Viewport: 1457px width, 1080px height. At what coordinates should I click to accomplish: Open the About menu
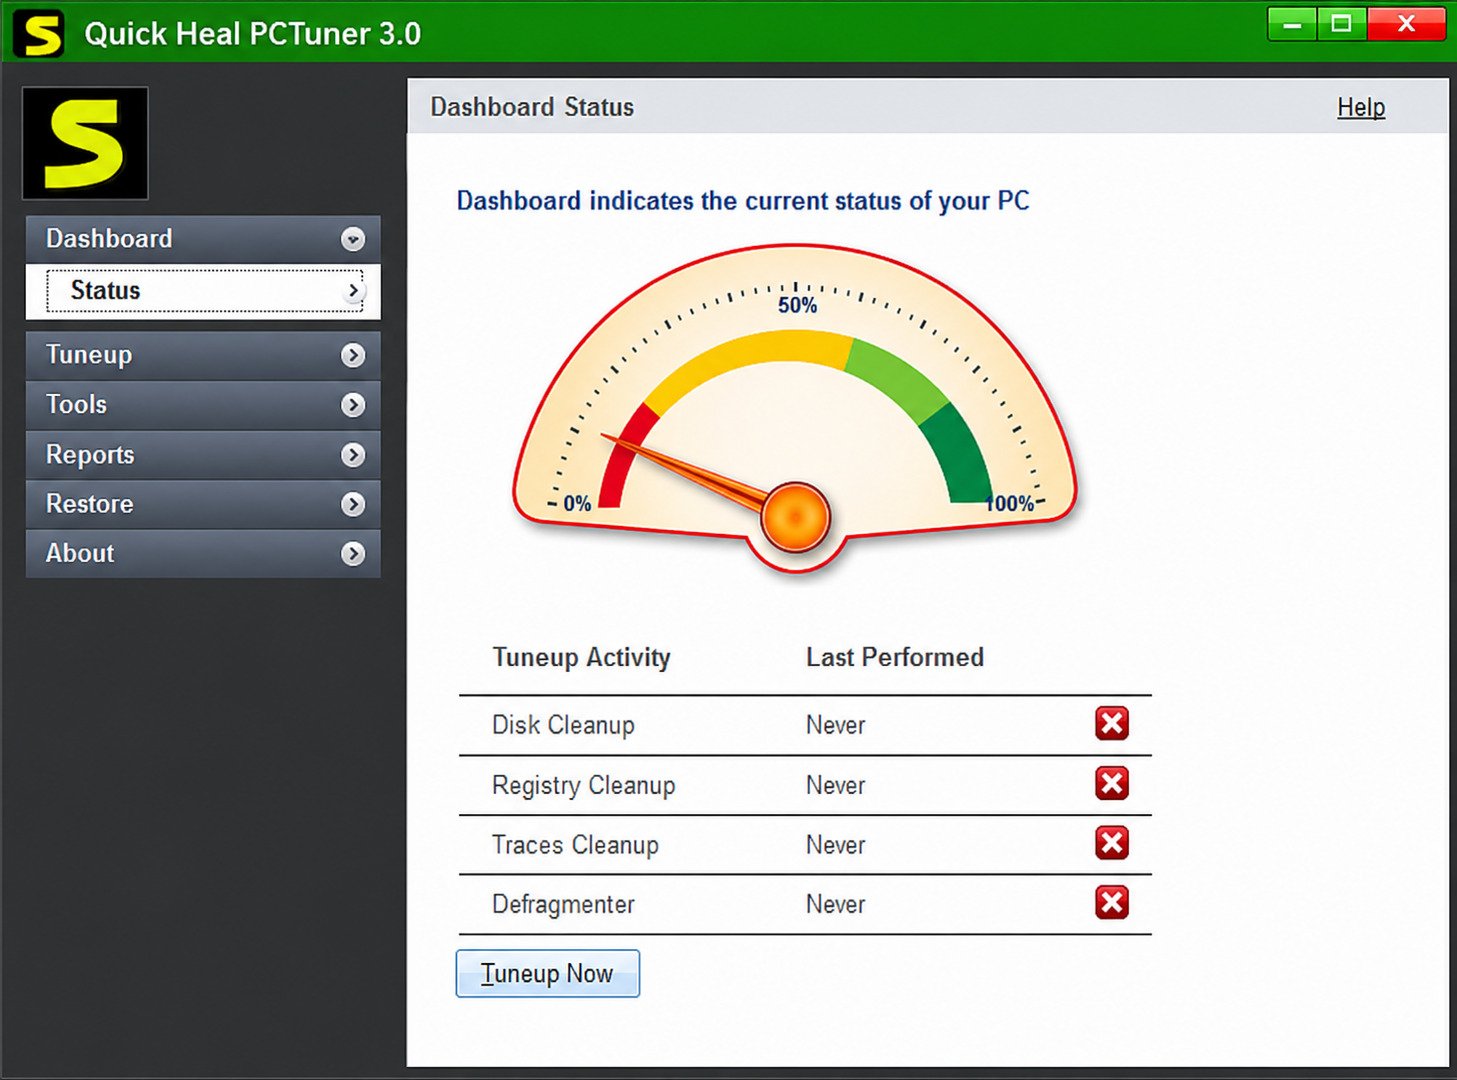tap(203, 554)
